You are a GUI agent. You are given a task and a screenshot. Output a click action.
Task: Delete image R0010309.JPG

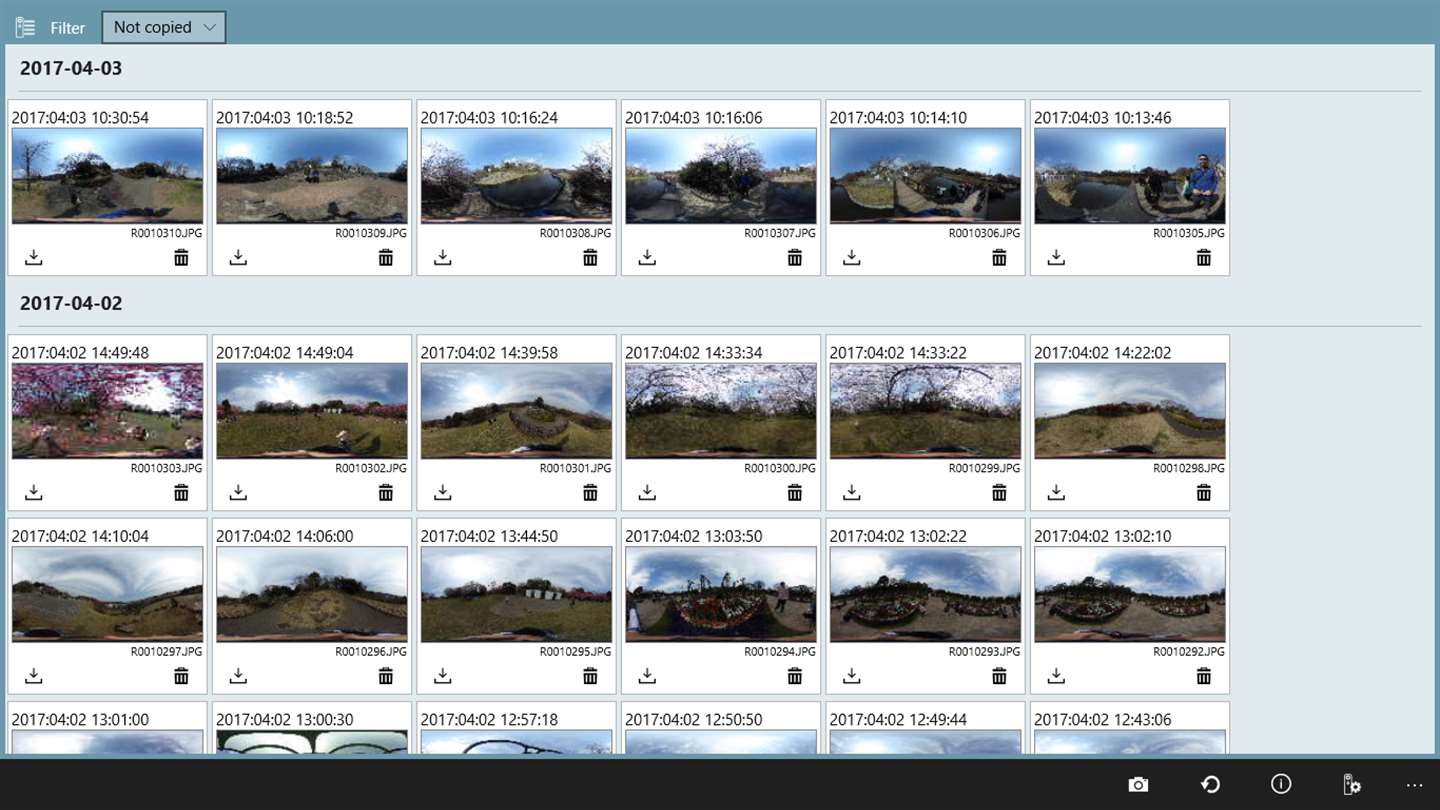pyautogui.click(x=386, y=258)
